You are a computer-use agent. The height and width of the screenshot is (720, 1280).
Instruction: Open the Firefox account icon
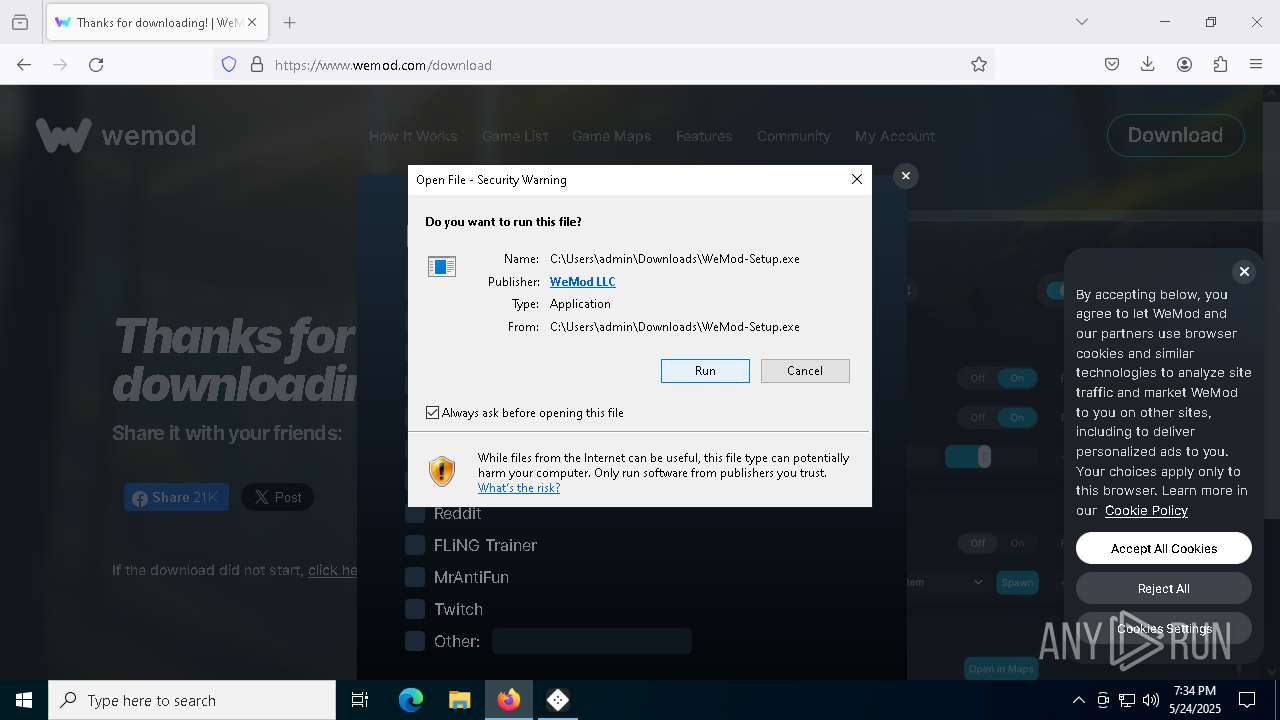click(1184, 64)
